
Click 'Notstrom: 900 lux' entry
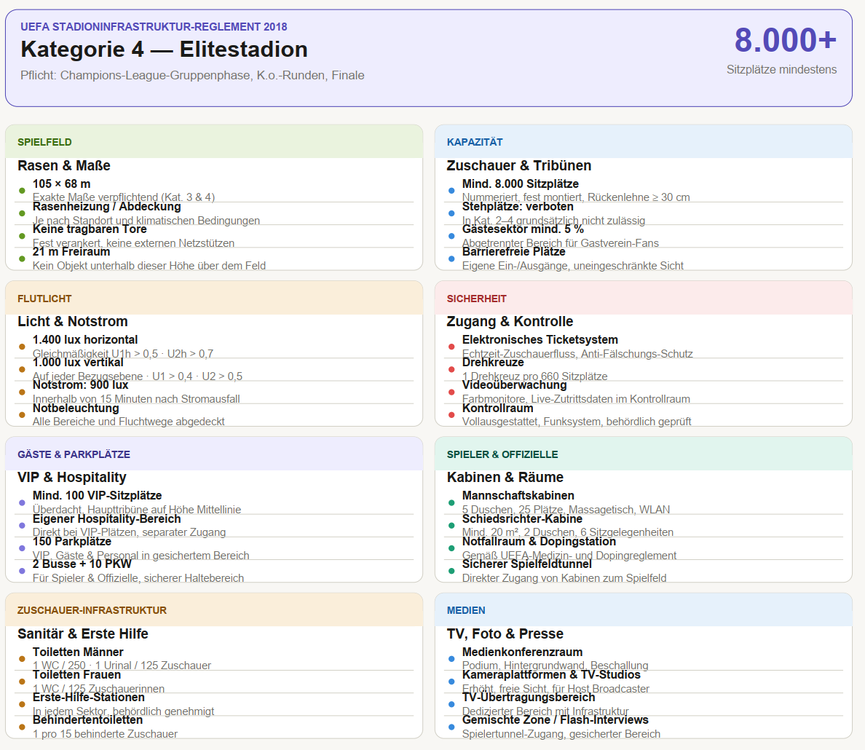coord(80,385)
